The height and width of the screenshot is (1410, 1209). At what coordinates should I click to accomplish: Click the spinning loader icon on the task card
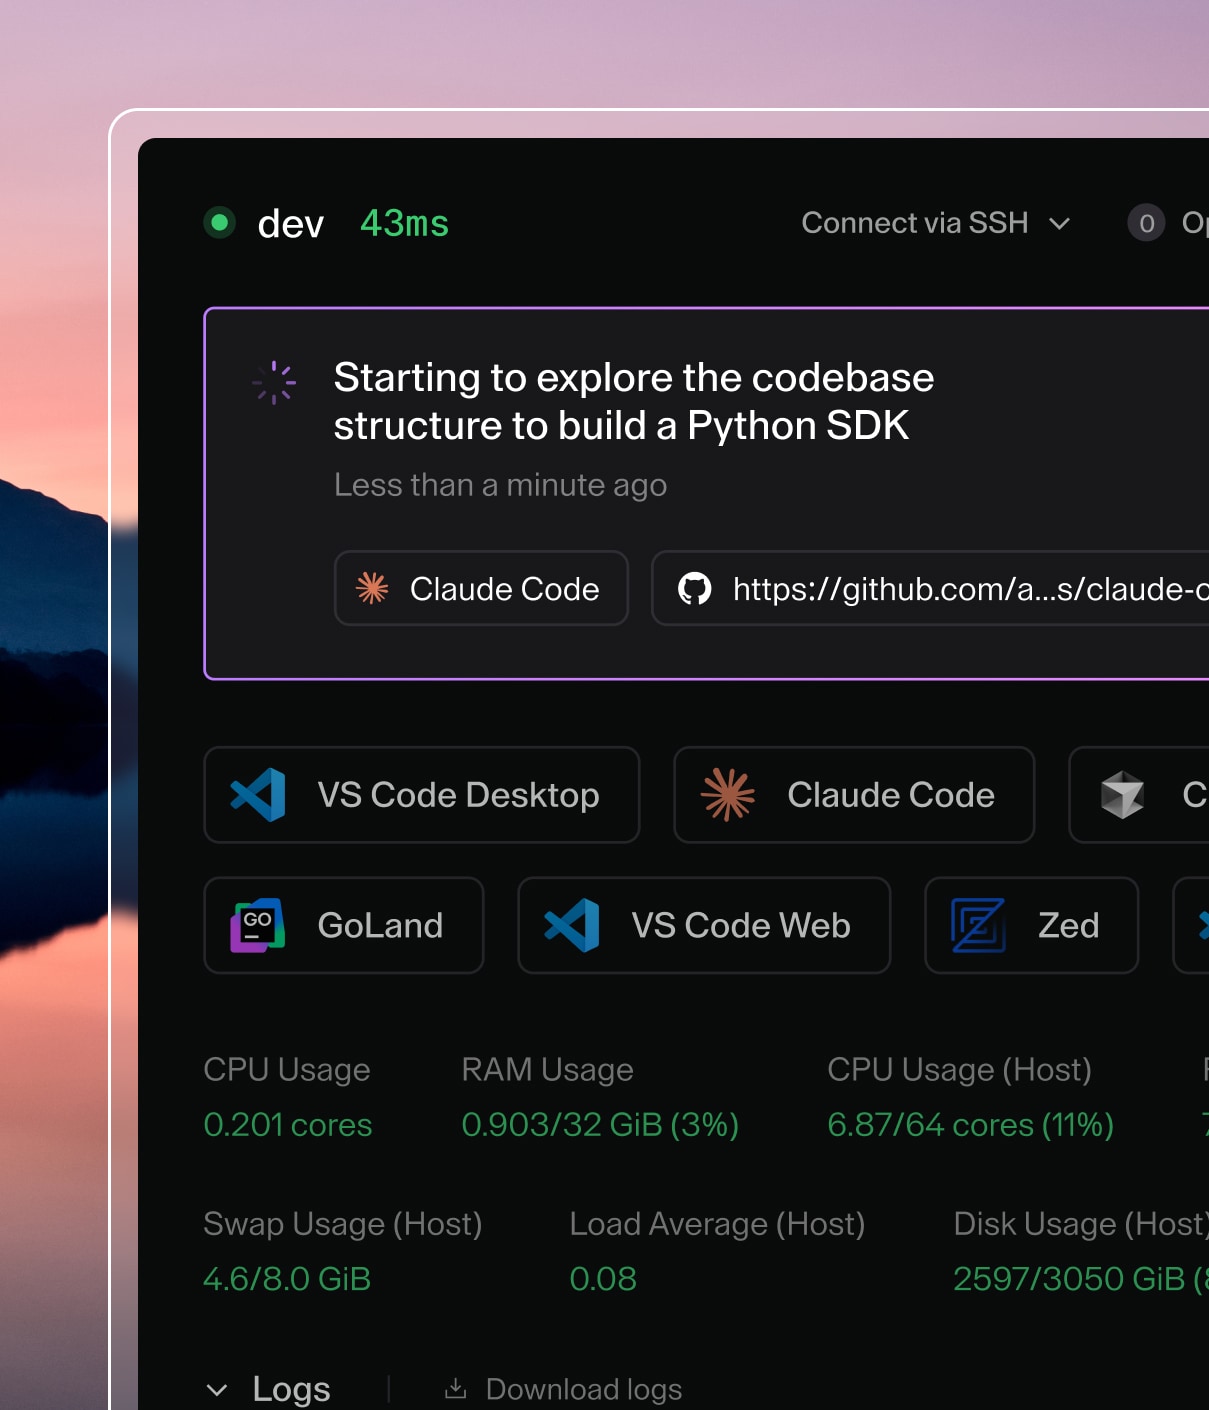pos(274,381)
